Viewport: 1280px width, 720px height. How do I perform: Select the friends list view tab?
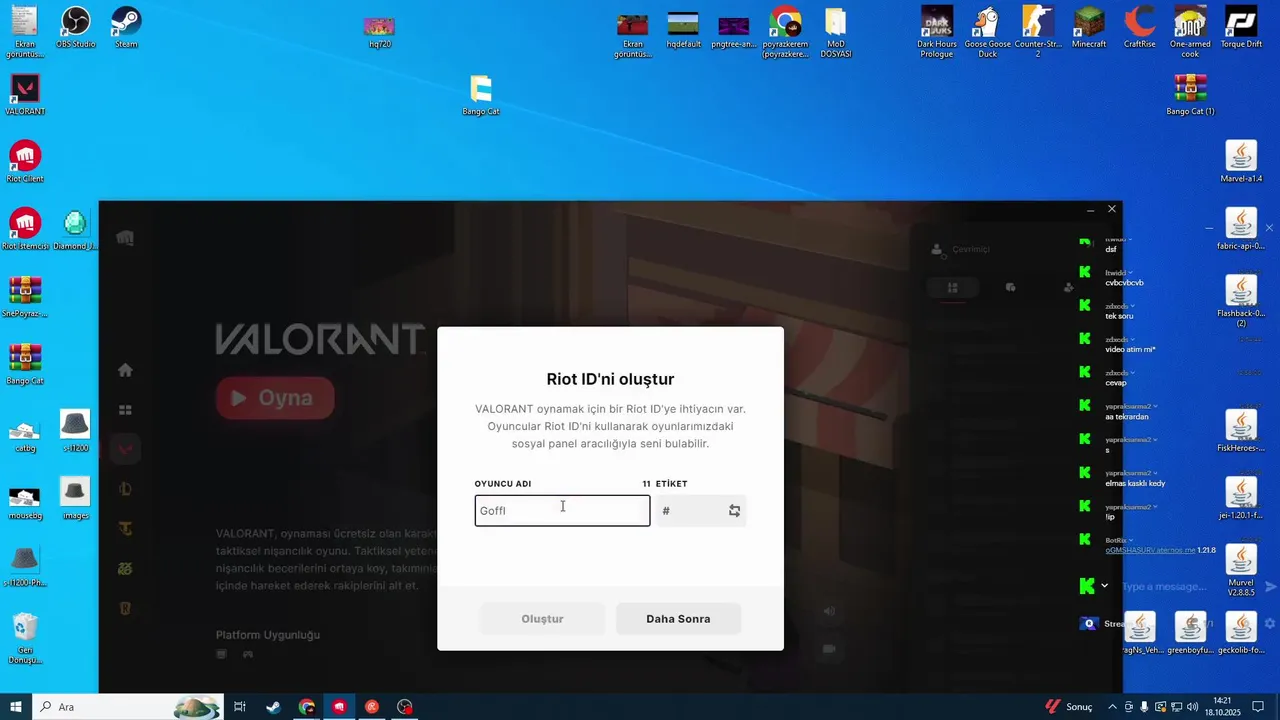[x=952, y=288]
